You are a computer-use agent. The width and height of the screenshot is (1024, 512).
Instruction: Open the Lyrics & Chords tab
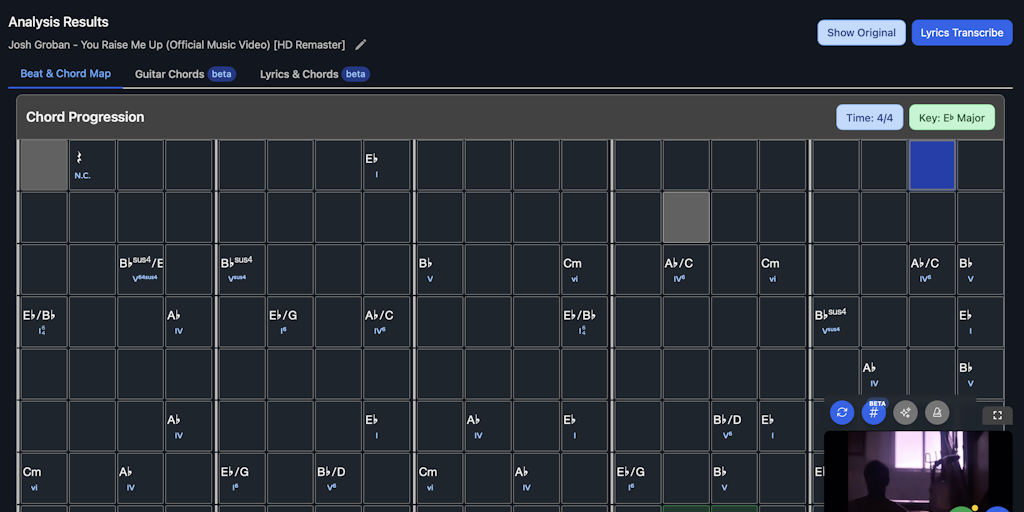tap(314, 74)
